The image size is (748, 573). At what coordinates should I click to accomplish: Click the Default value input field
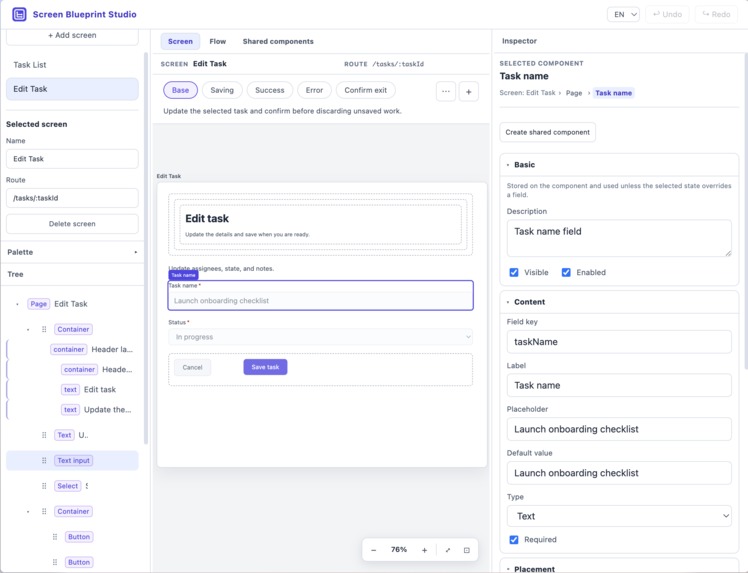[x=619, y=473]
